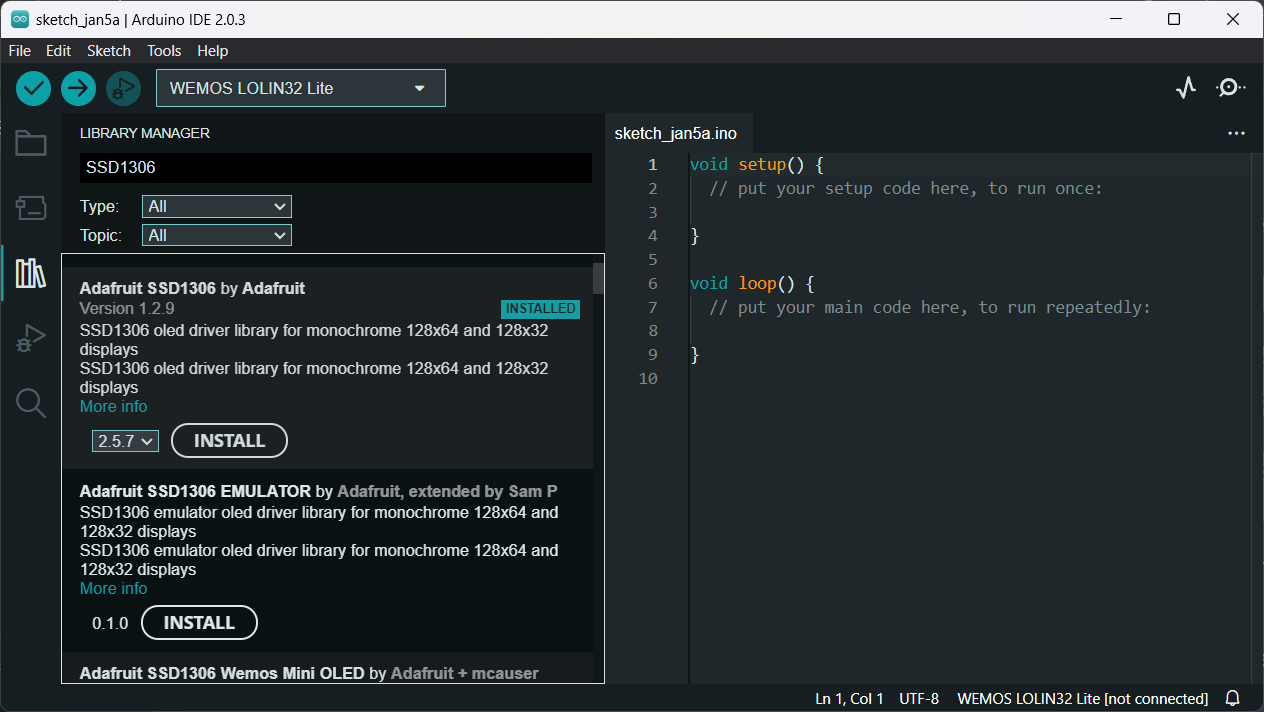Click the setup comment on line 2
Screen dimensions: 1264x712
tap(906, 189)
